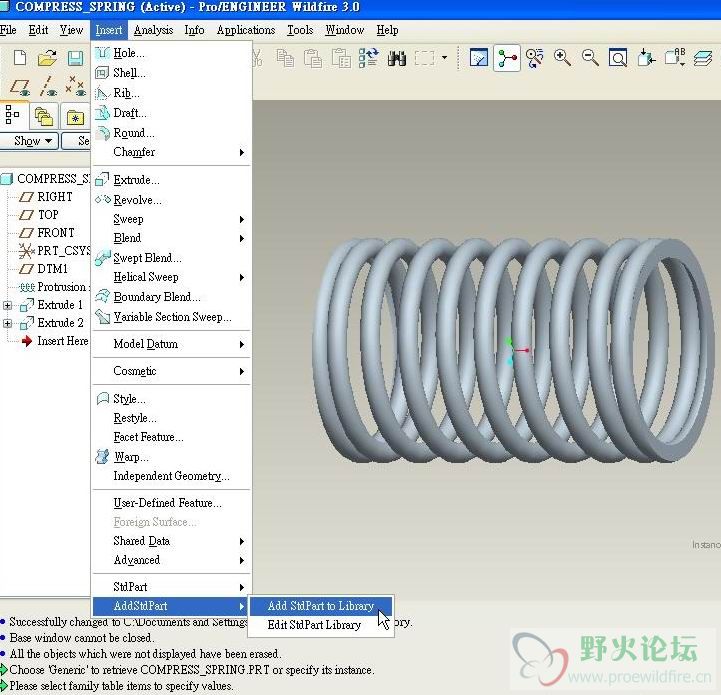Click the dashed selection box icon
The image size is (721, 695).
(424, 58)
